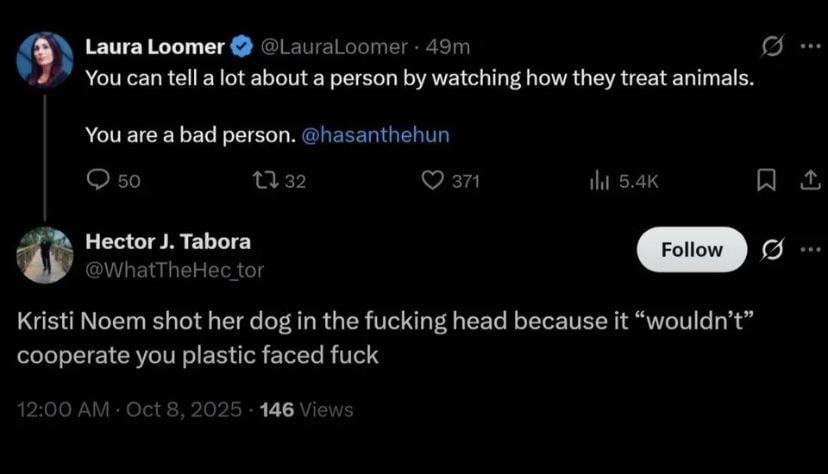Click the @LauraLoomer handle
This screenshot has height=474, width=828.
pyautogui.click(x=334, y=47)
